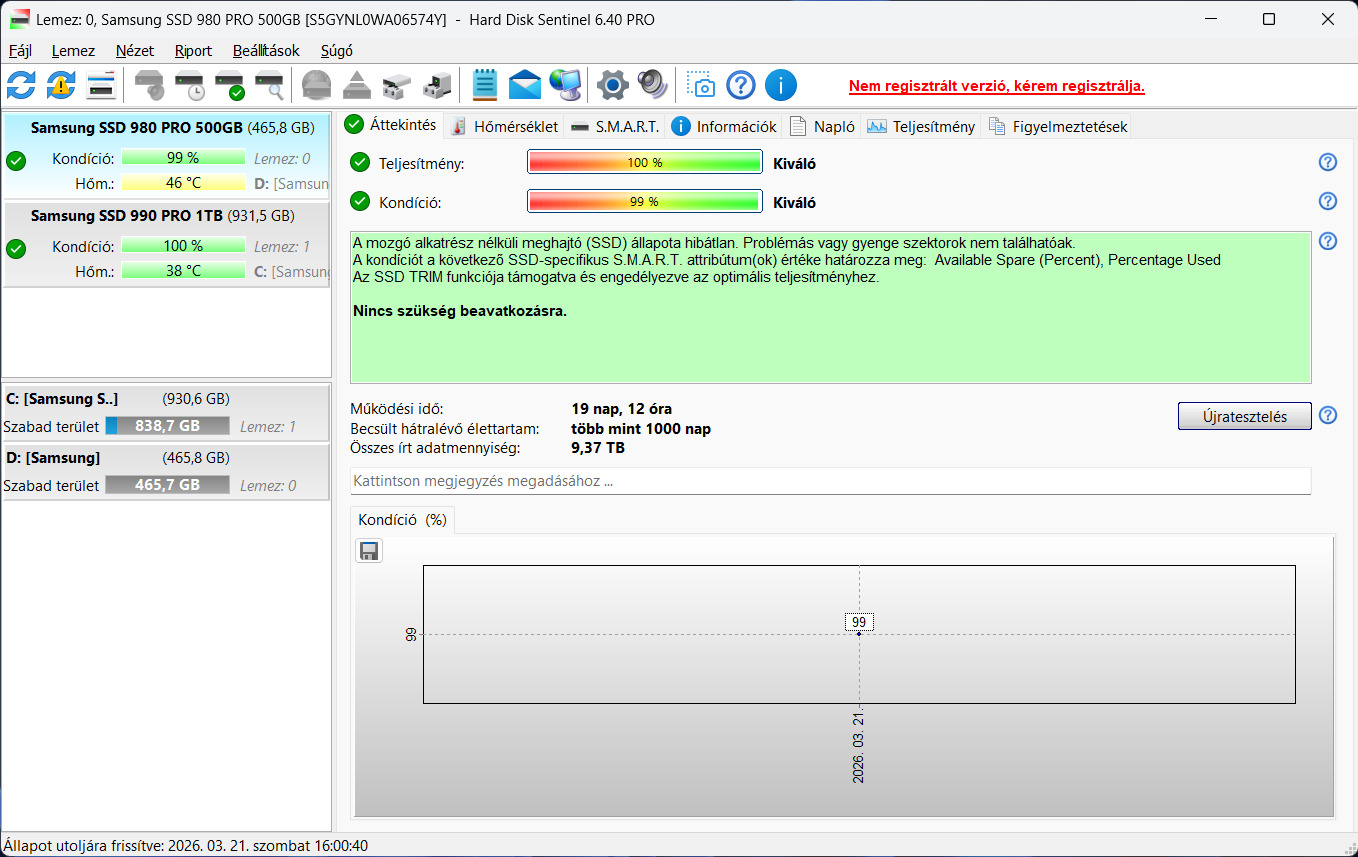Image resolution: width=1358 pixels, height=857 pixels.
Task: Open the Nézet menu
Action: (x=135, y=51)
